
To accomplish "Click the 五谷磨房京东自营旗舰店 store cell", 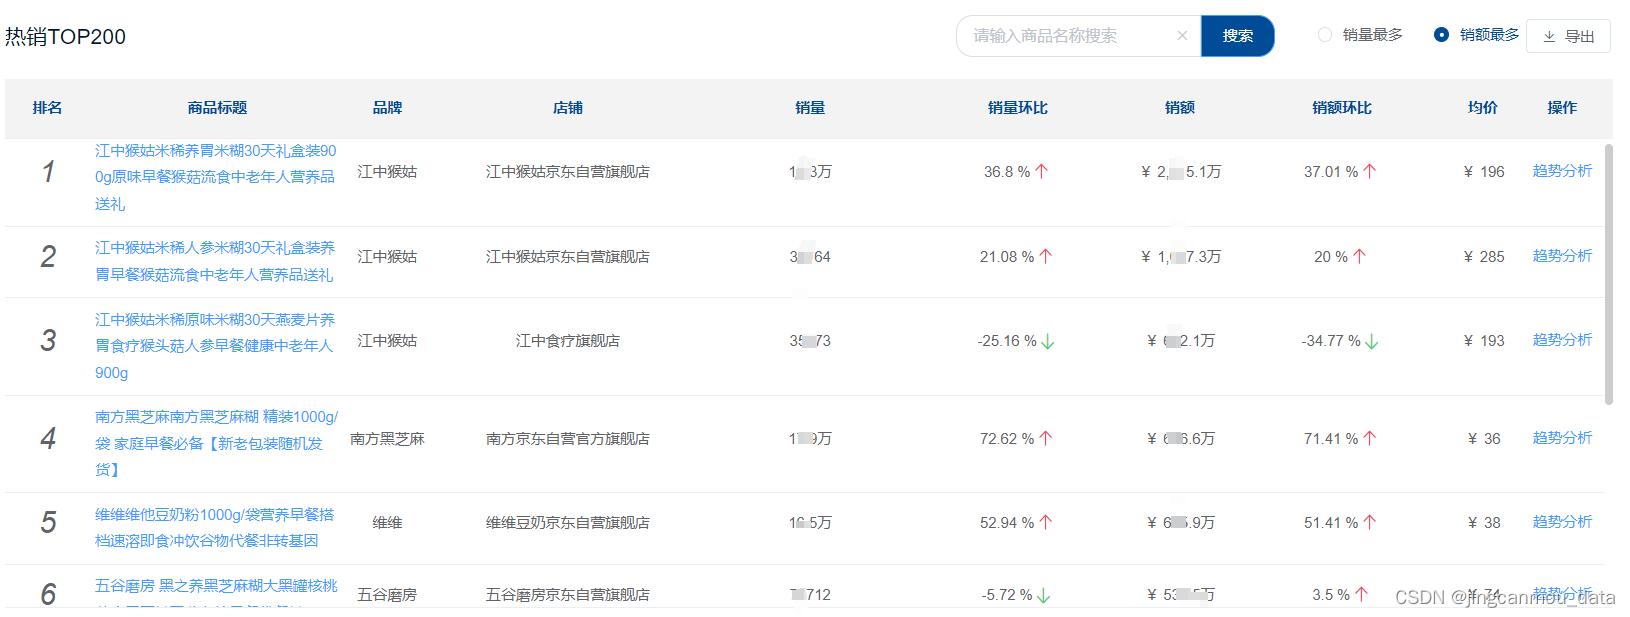I will pos(567,595).
